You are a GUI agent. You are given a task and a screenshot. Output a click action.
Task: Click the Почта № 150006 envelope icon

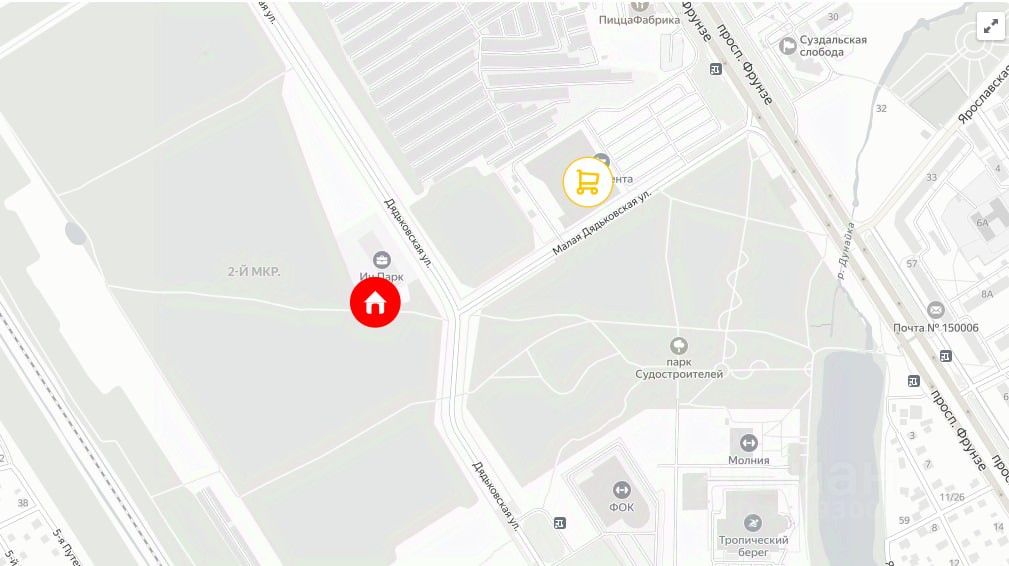[936, 310]
